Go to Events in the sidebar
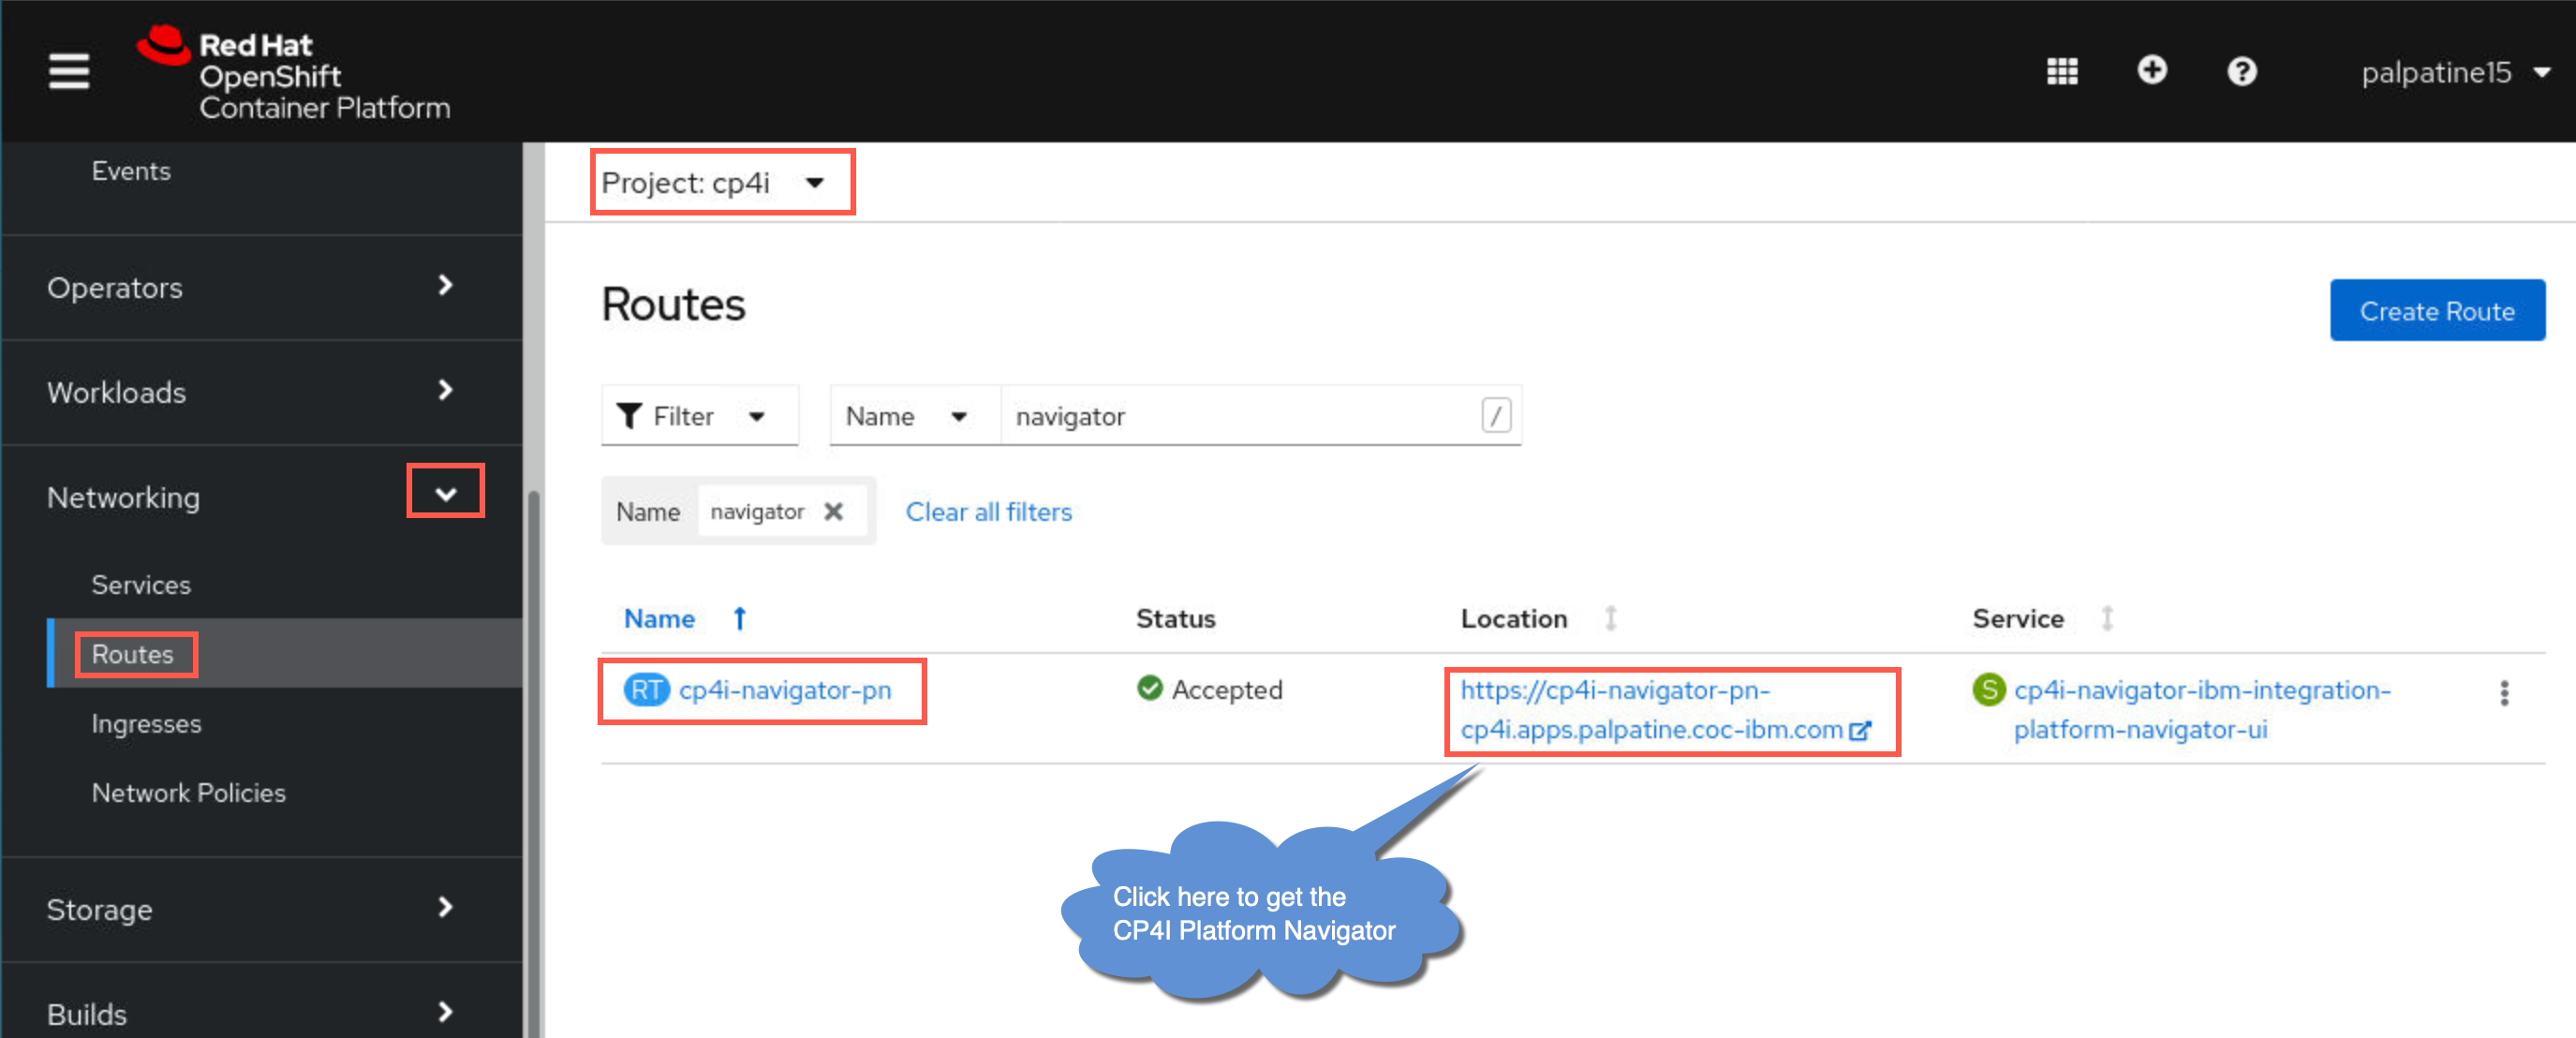Image resolution: width=2576 pixels, height=1038 pixels. point(131,171)
